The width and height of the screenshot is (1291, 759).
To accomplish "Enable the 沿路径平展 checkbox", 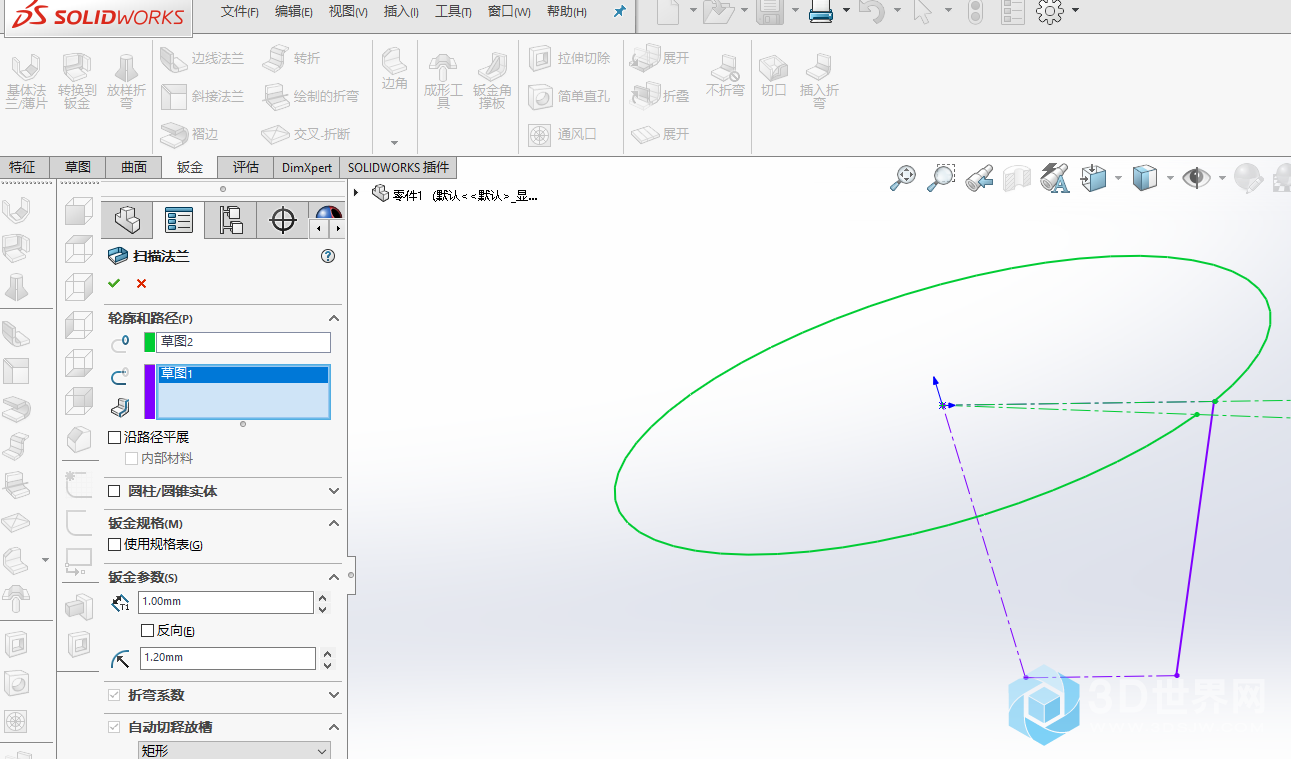I will 114,437.
